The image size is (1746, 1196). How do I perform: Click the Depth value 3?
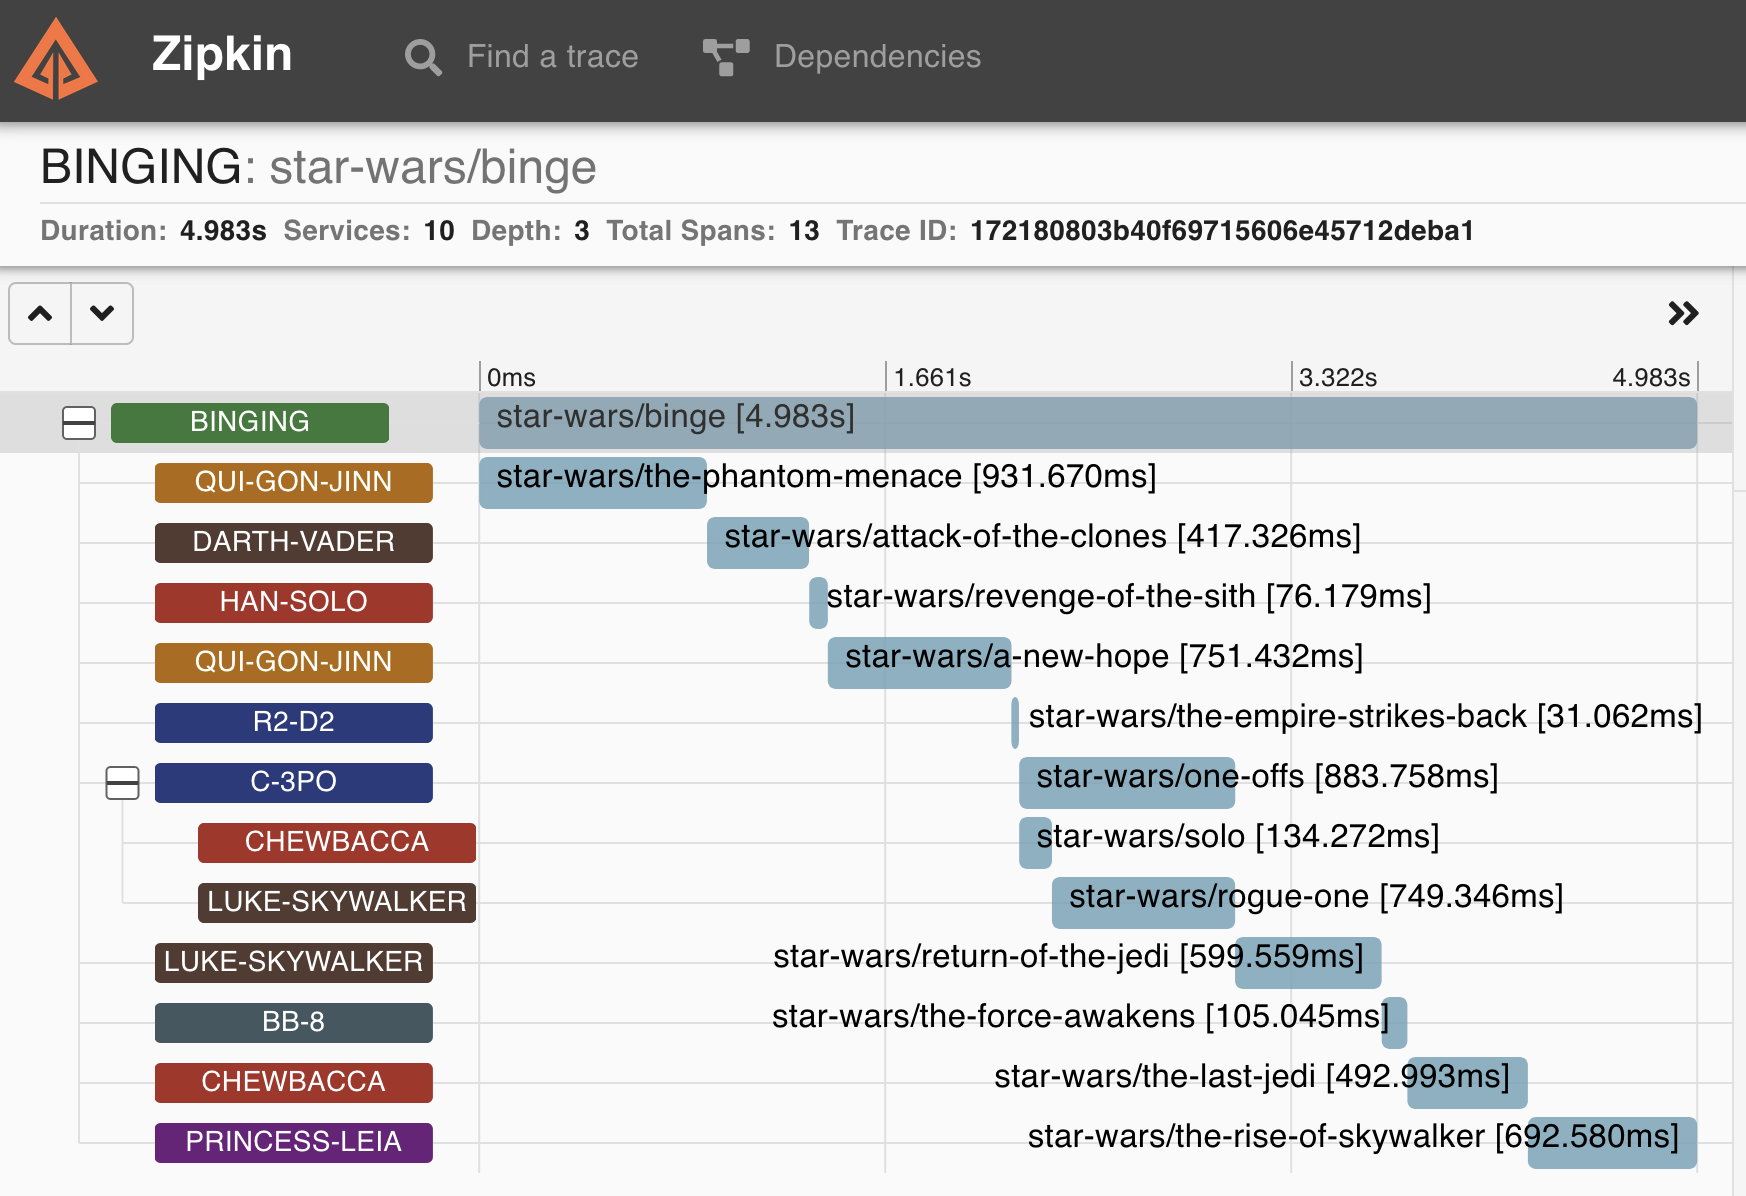pos(582,231)
